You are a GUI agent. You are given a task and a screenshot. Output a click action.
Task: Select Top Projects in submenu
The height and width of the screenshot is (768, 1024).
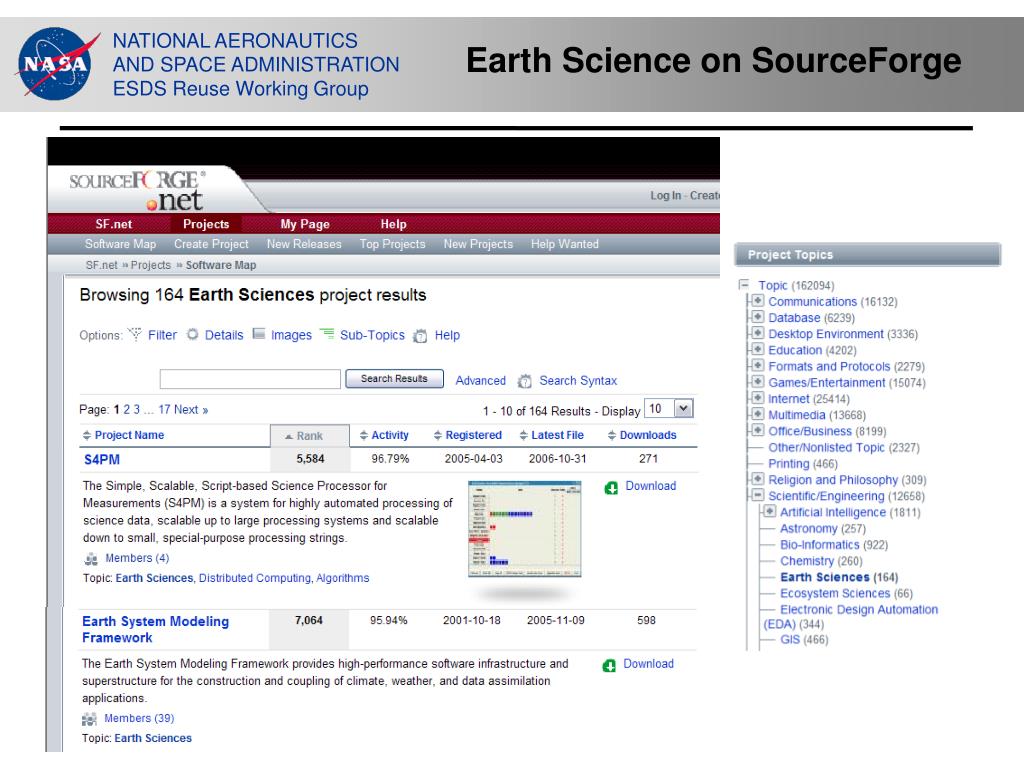tap(392, 244)
